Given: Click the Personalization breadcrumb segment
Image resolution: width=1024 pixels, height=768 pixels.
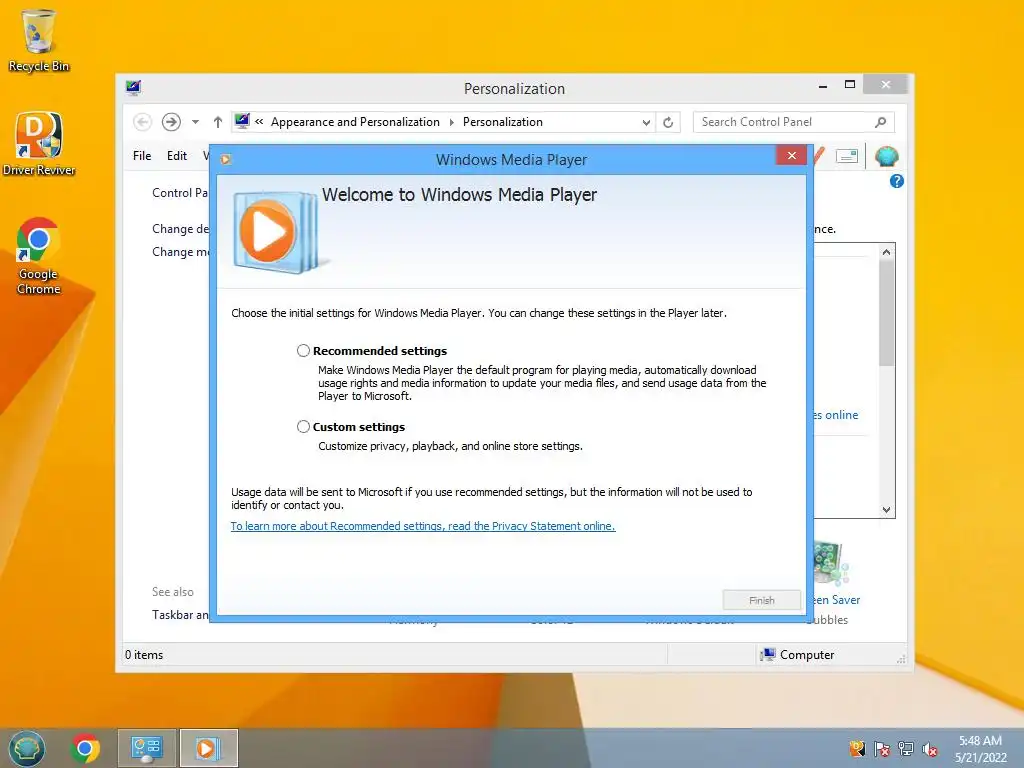Looking at the screenshot, I should click(x=503, y=122).
